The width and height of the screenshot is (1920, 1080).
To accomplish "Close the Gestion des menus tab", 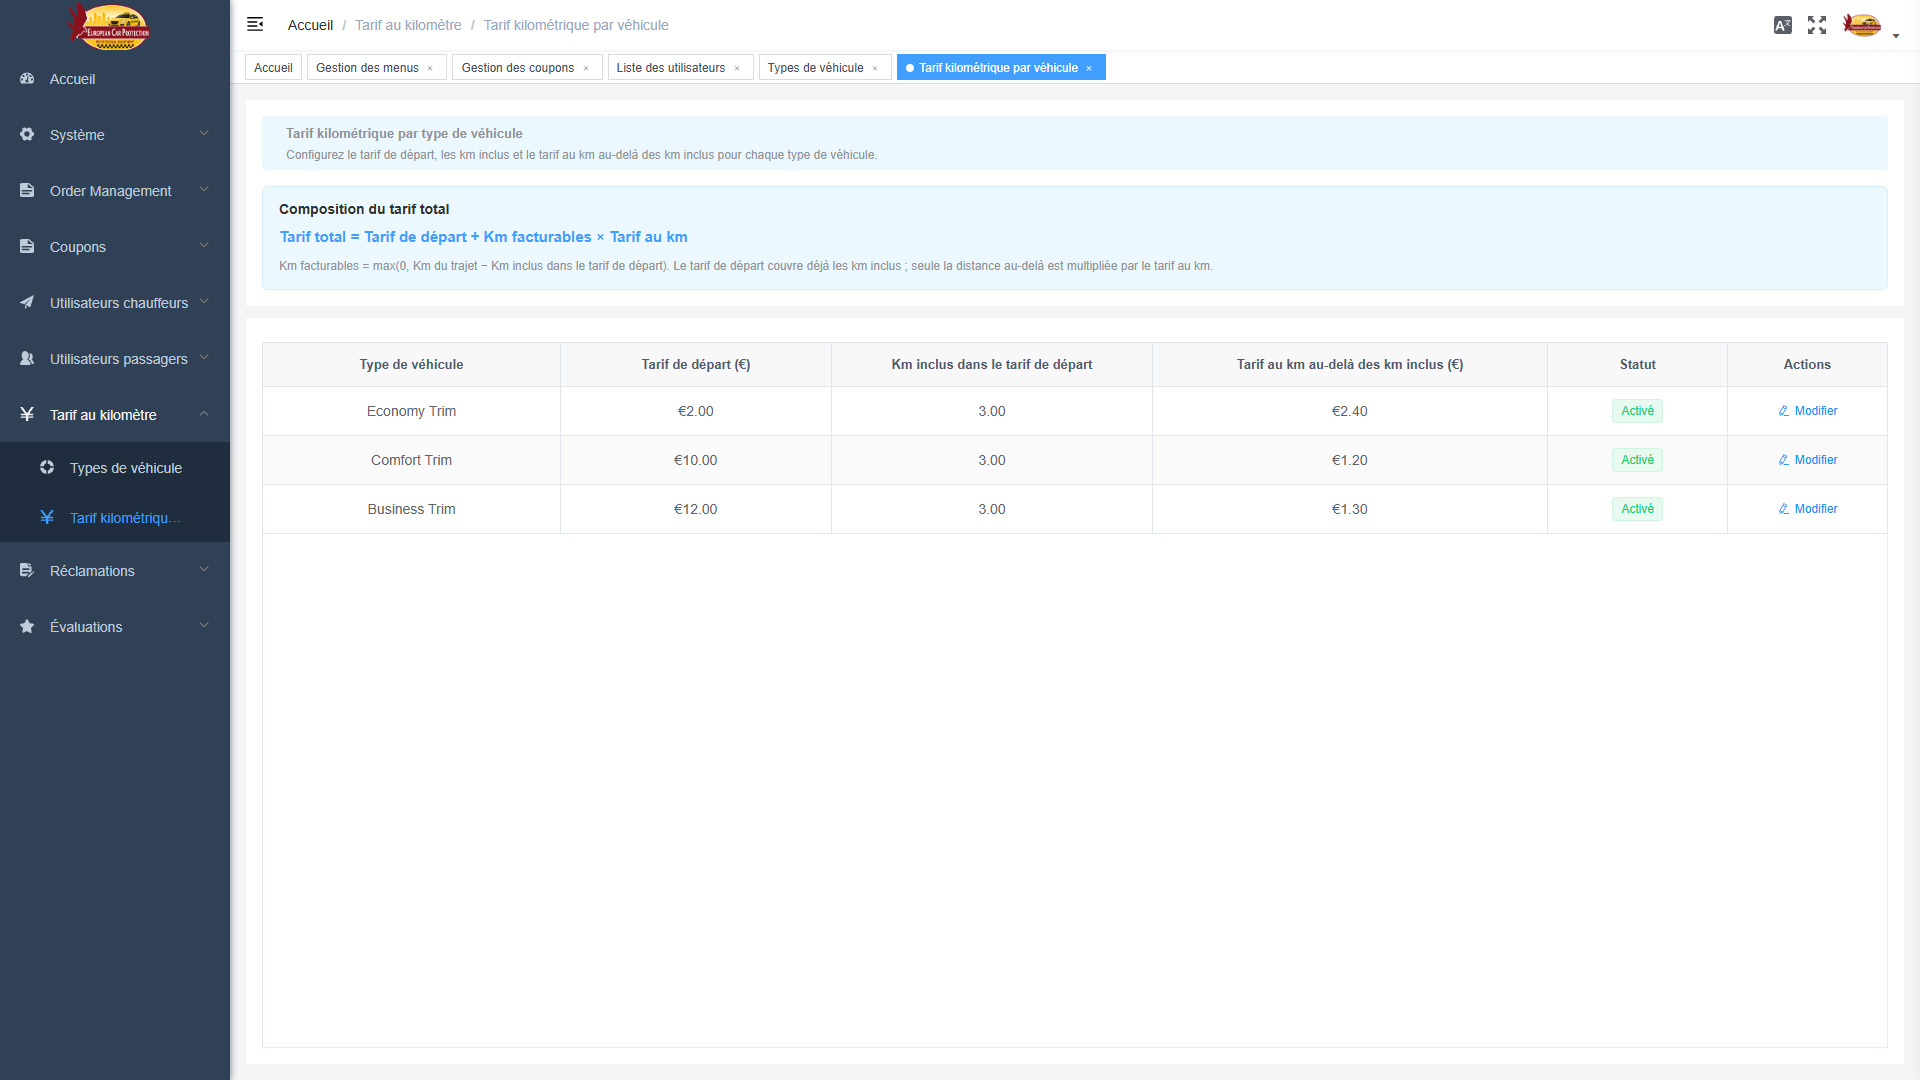I will click(430, 68).
